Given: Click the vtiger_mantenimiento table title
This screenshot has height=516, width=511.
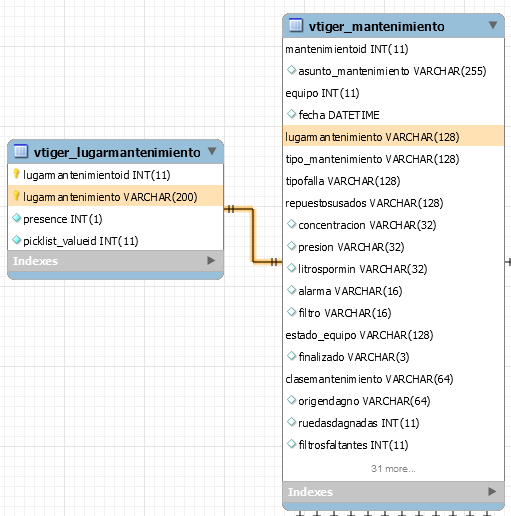Looking at the screenshot, I should tap(376, 26).
